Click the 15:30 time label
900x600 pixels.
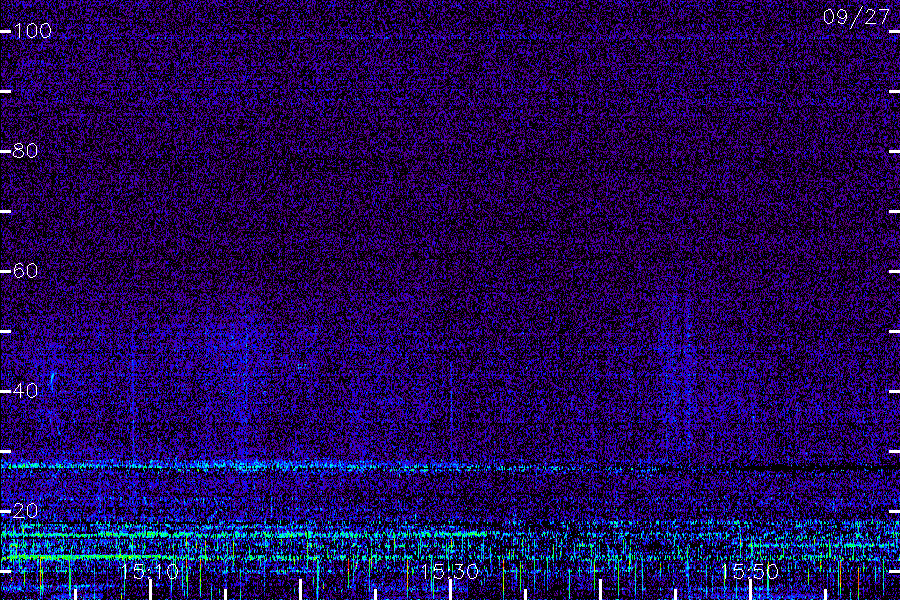coord(450,572)
